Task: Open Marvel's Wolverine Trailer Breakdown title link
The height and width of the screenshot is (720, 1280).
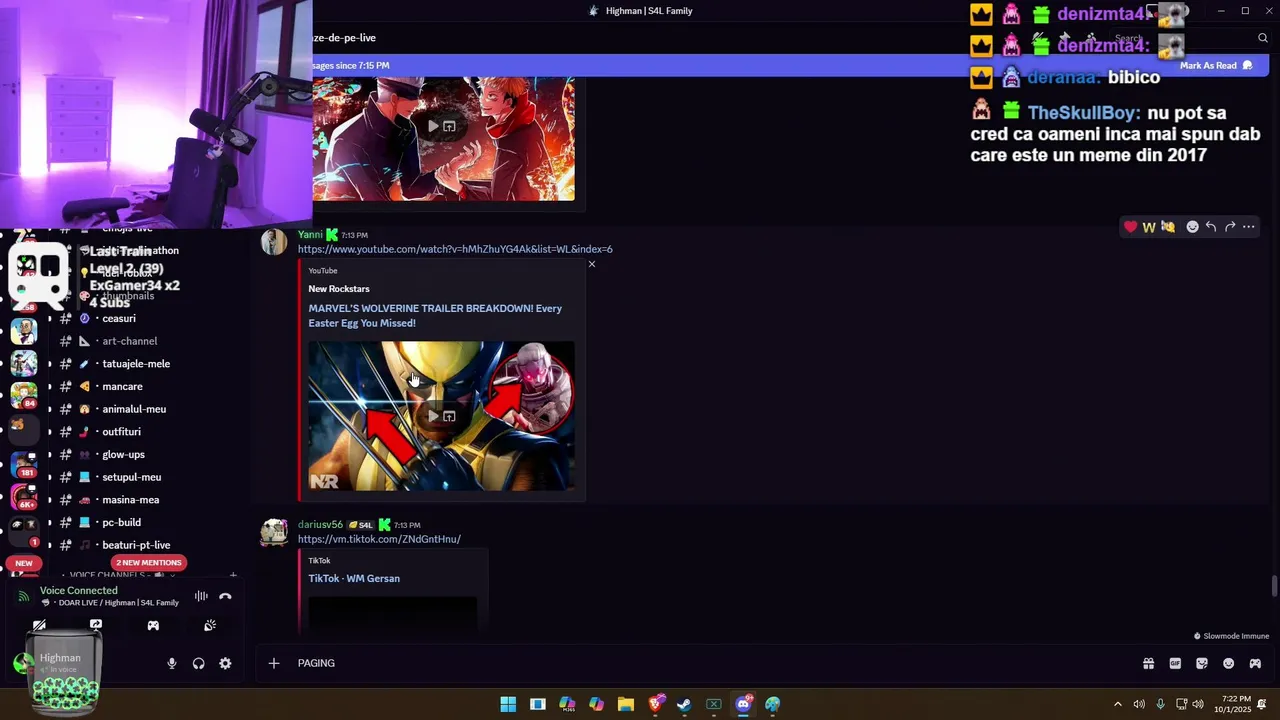Action: click(435, 316)
